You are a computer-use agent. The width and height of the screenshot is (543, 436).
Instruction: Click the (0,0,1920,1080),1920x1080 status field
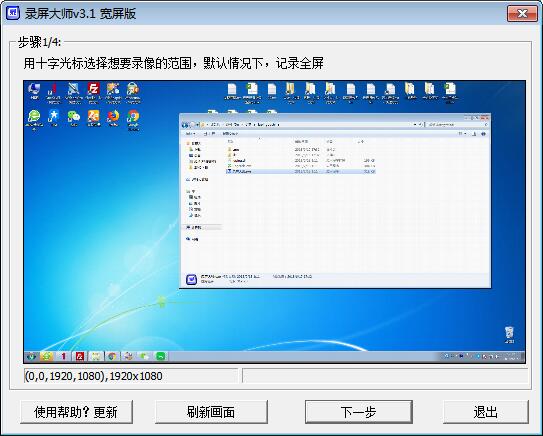131,376
